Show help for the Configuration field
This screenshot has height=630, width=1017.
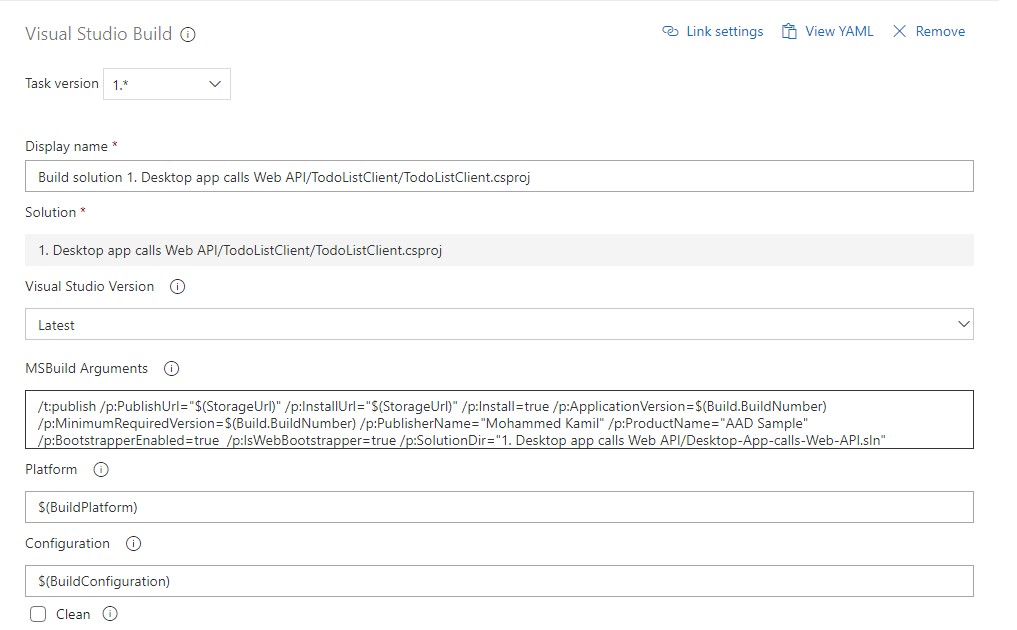133,544
